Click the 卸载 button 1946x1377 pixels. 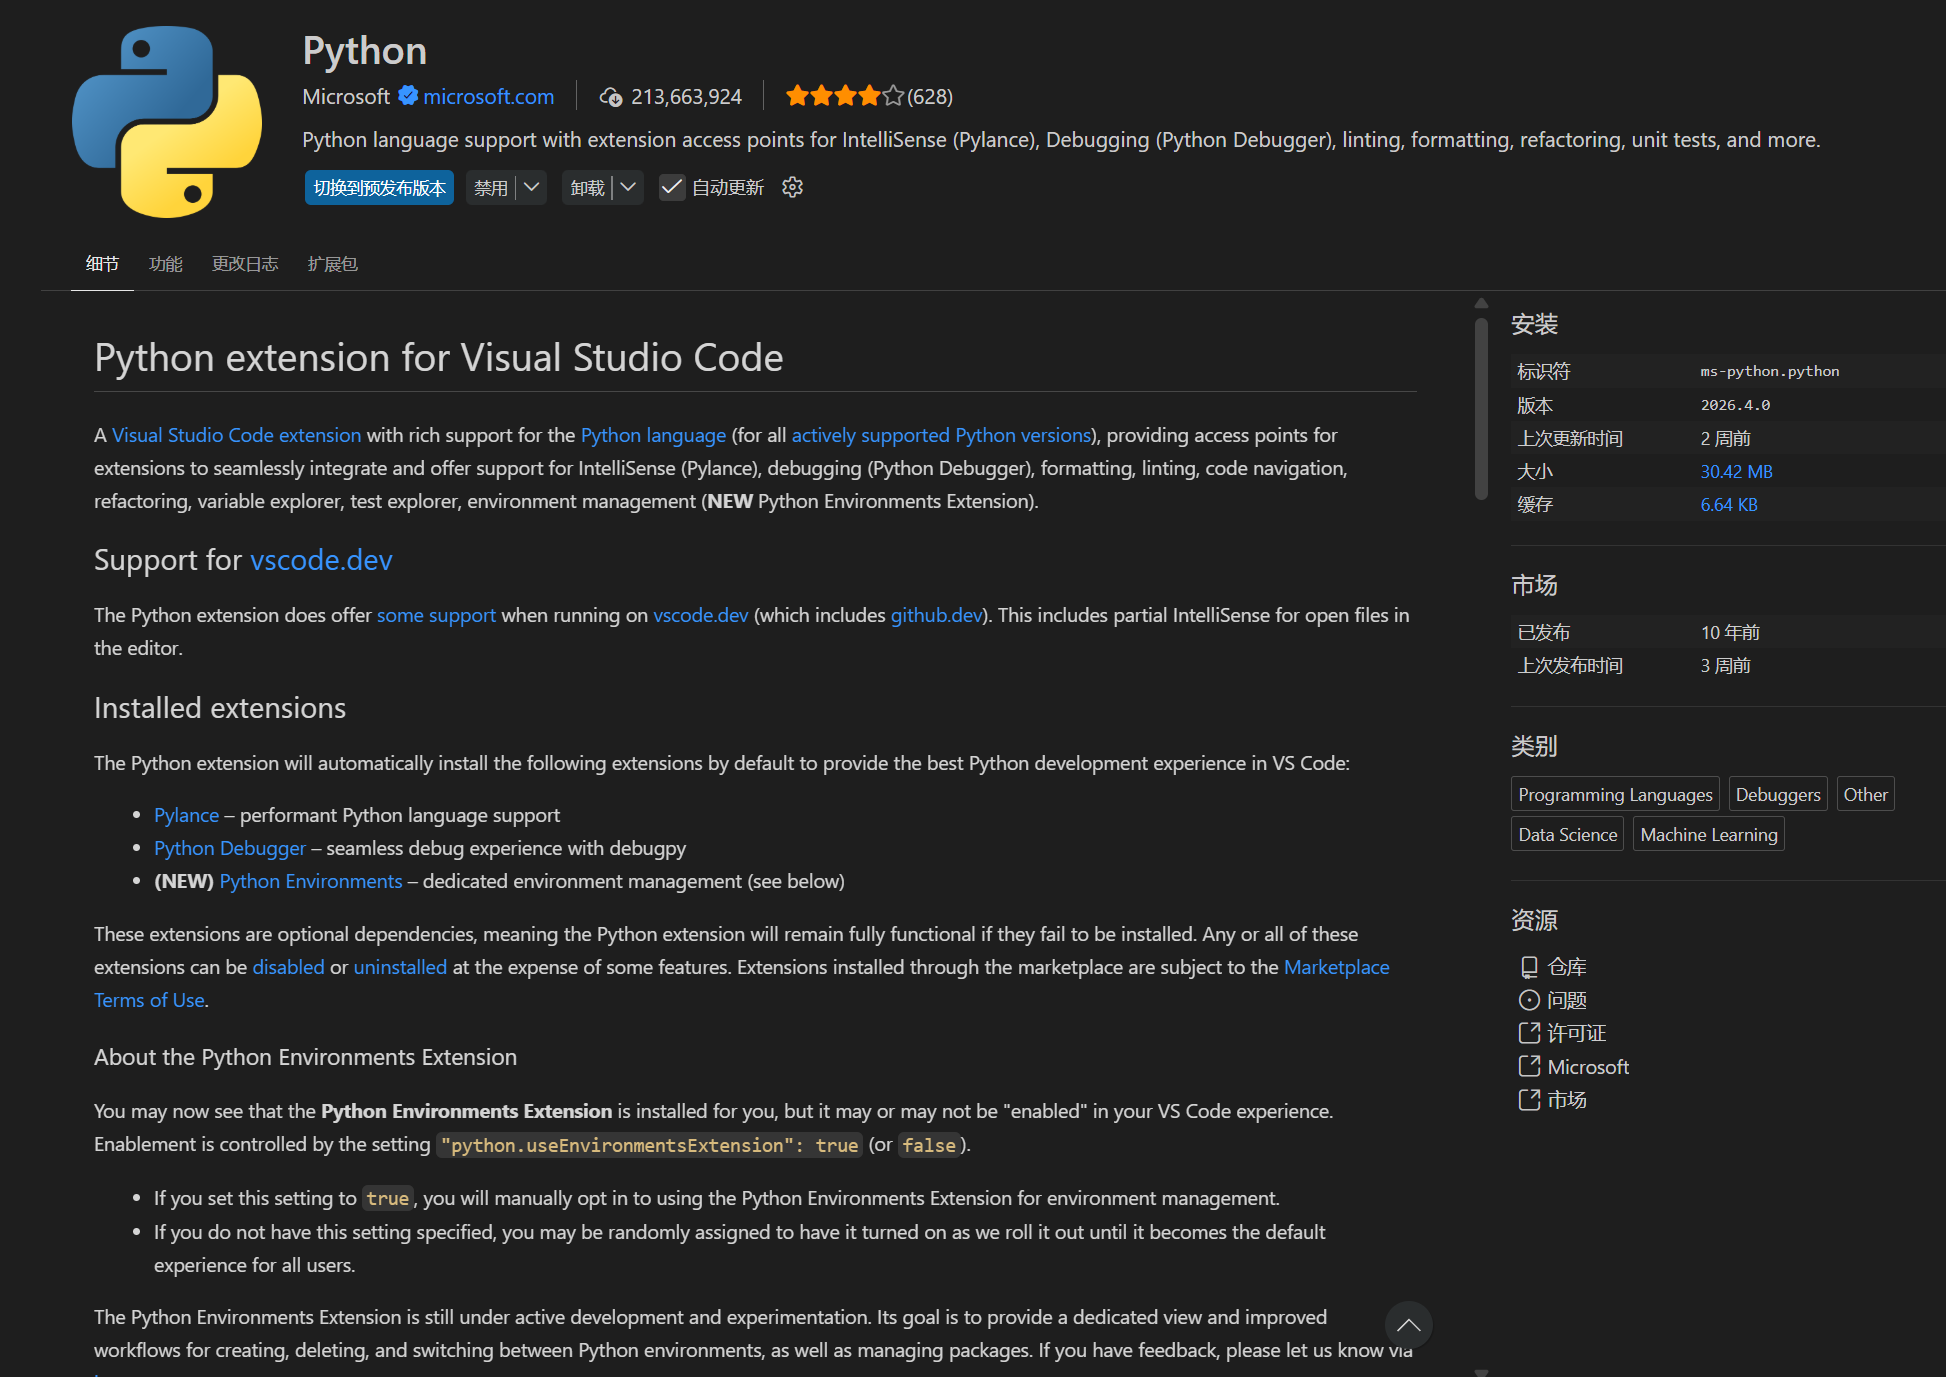click(587, 188)
